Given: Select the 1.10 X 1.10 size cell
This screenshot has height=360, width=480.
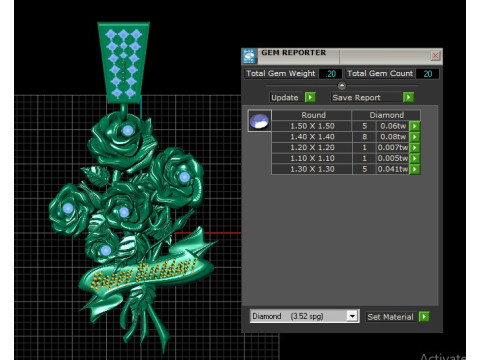Looking at the screenshot, I should coord(312,158).
